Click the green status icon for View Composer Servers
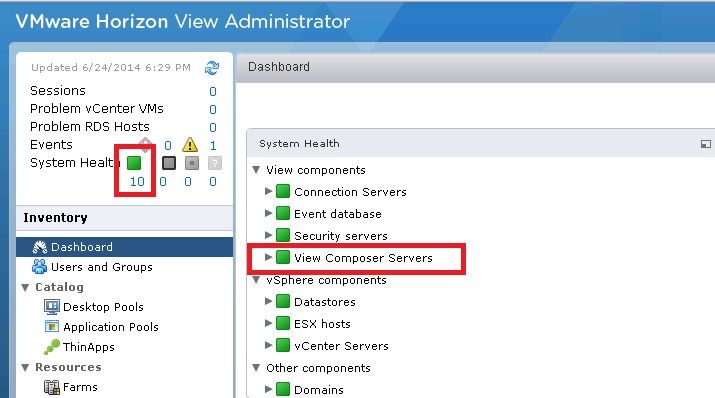This screenshot has width=715, height=398. point(283,258)
